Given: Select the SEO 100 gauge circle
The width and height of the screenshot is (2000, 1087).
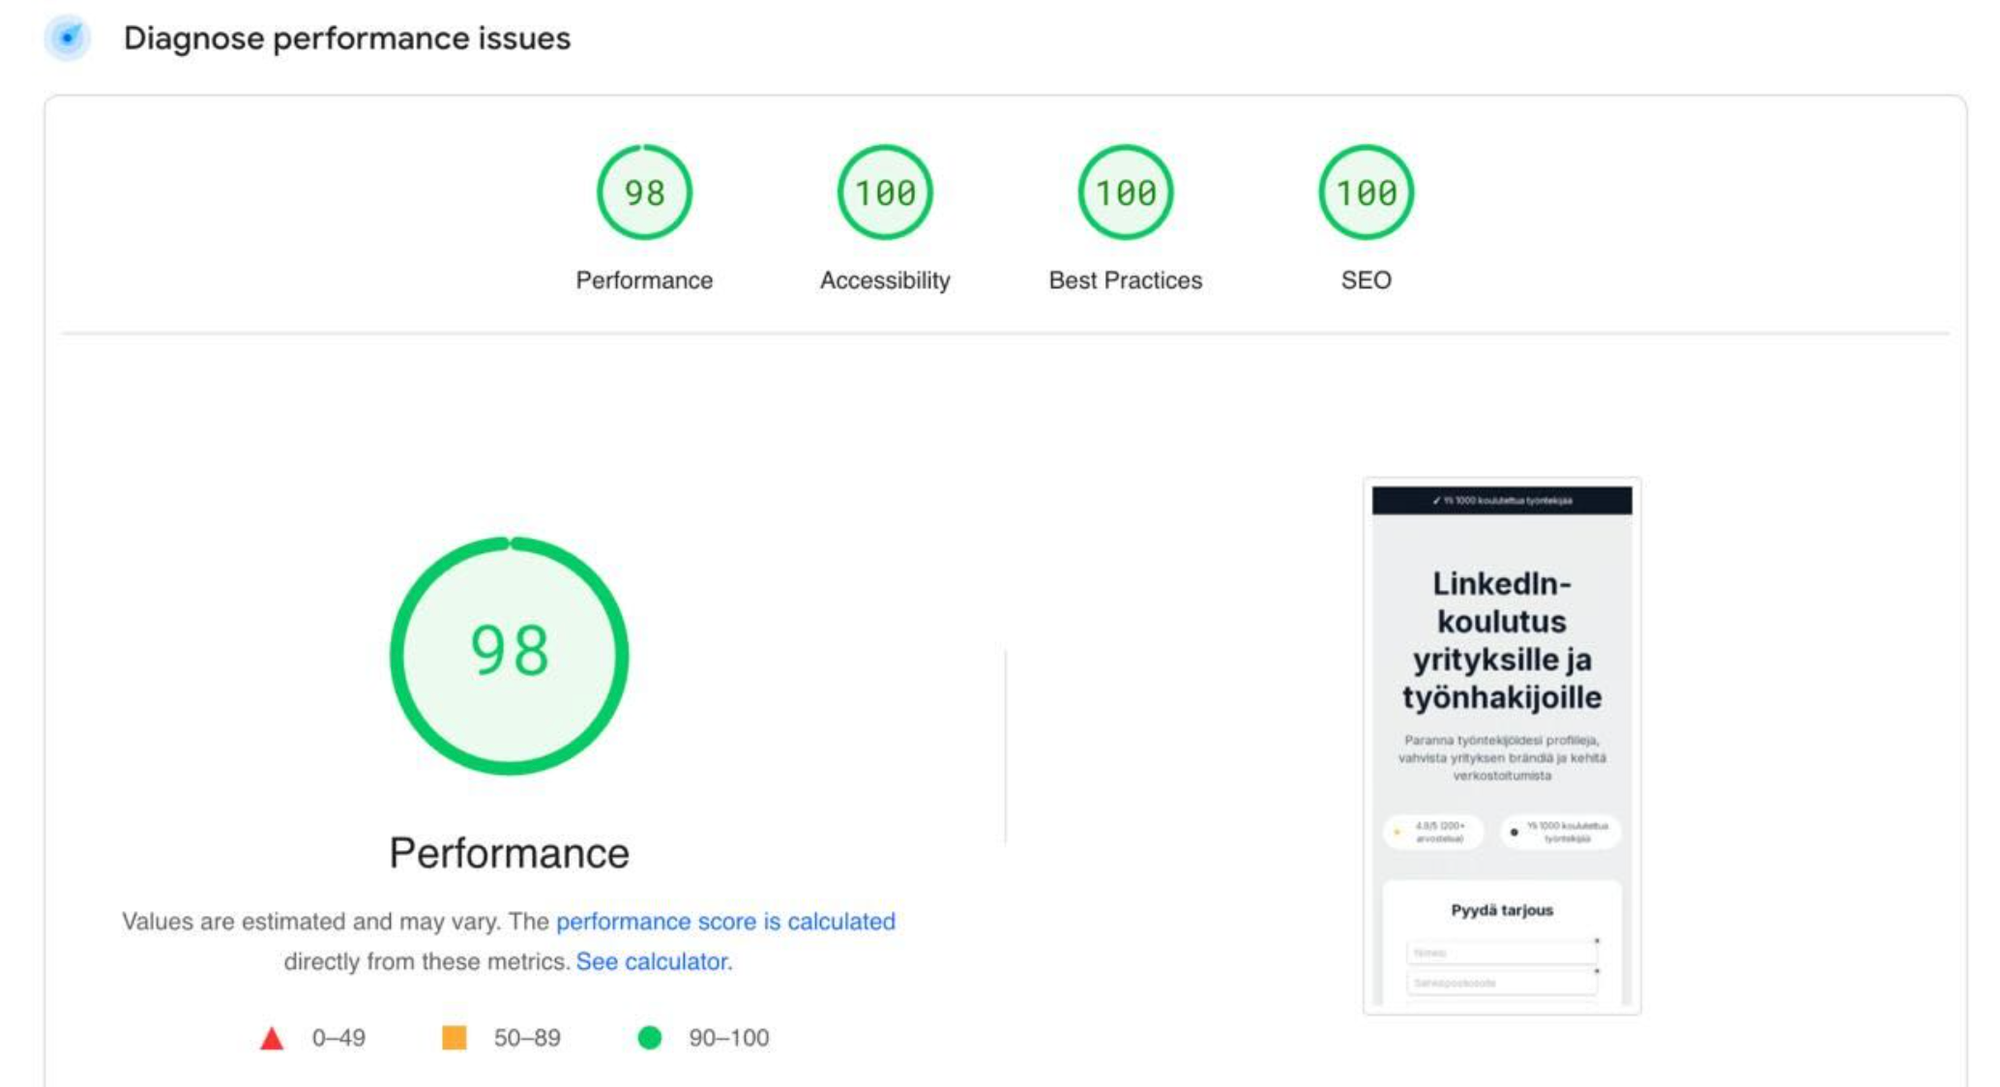Looking at the screenshot, I should click(x=1366, y=192).
